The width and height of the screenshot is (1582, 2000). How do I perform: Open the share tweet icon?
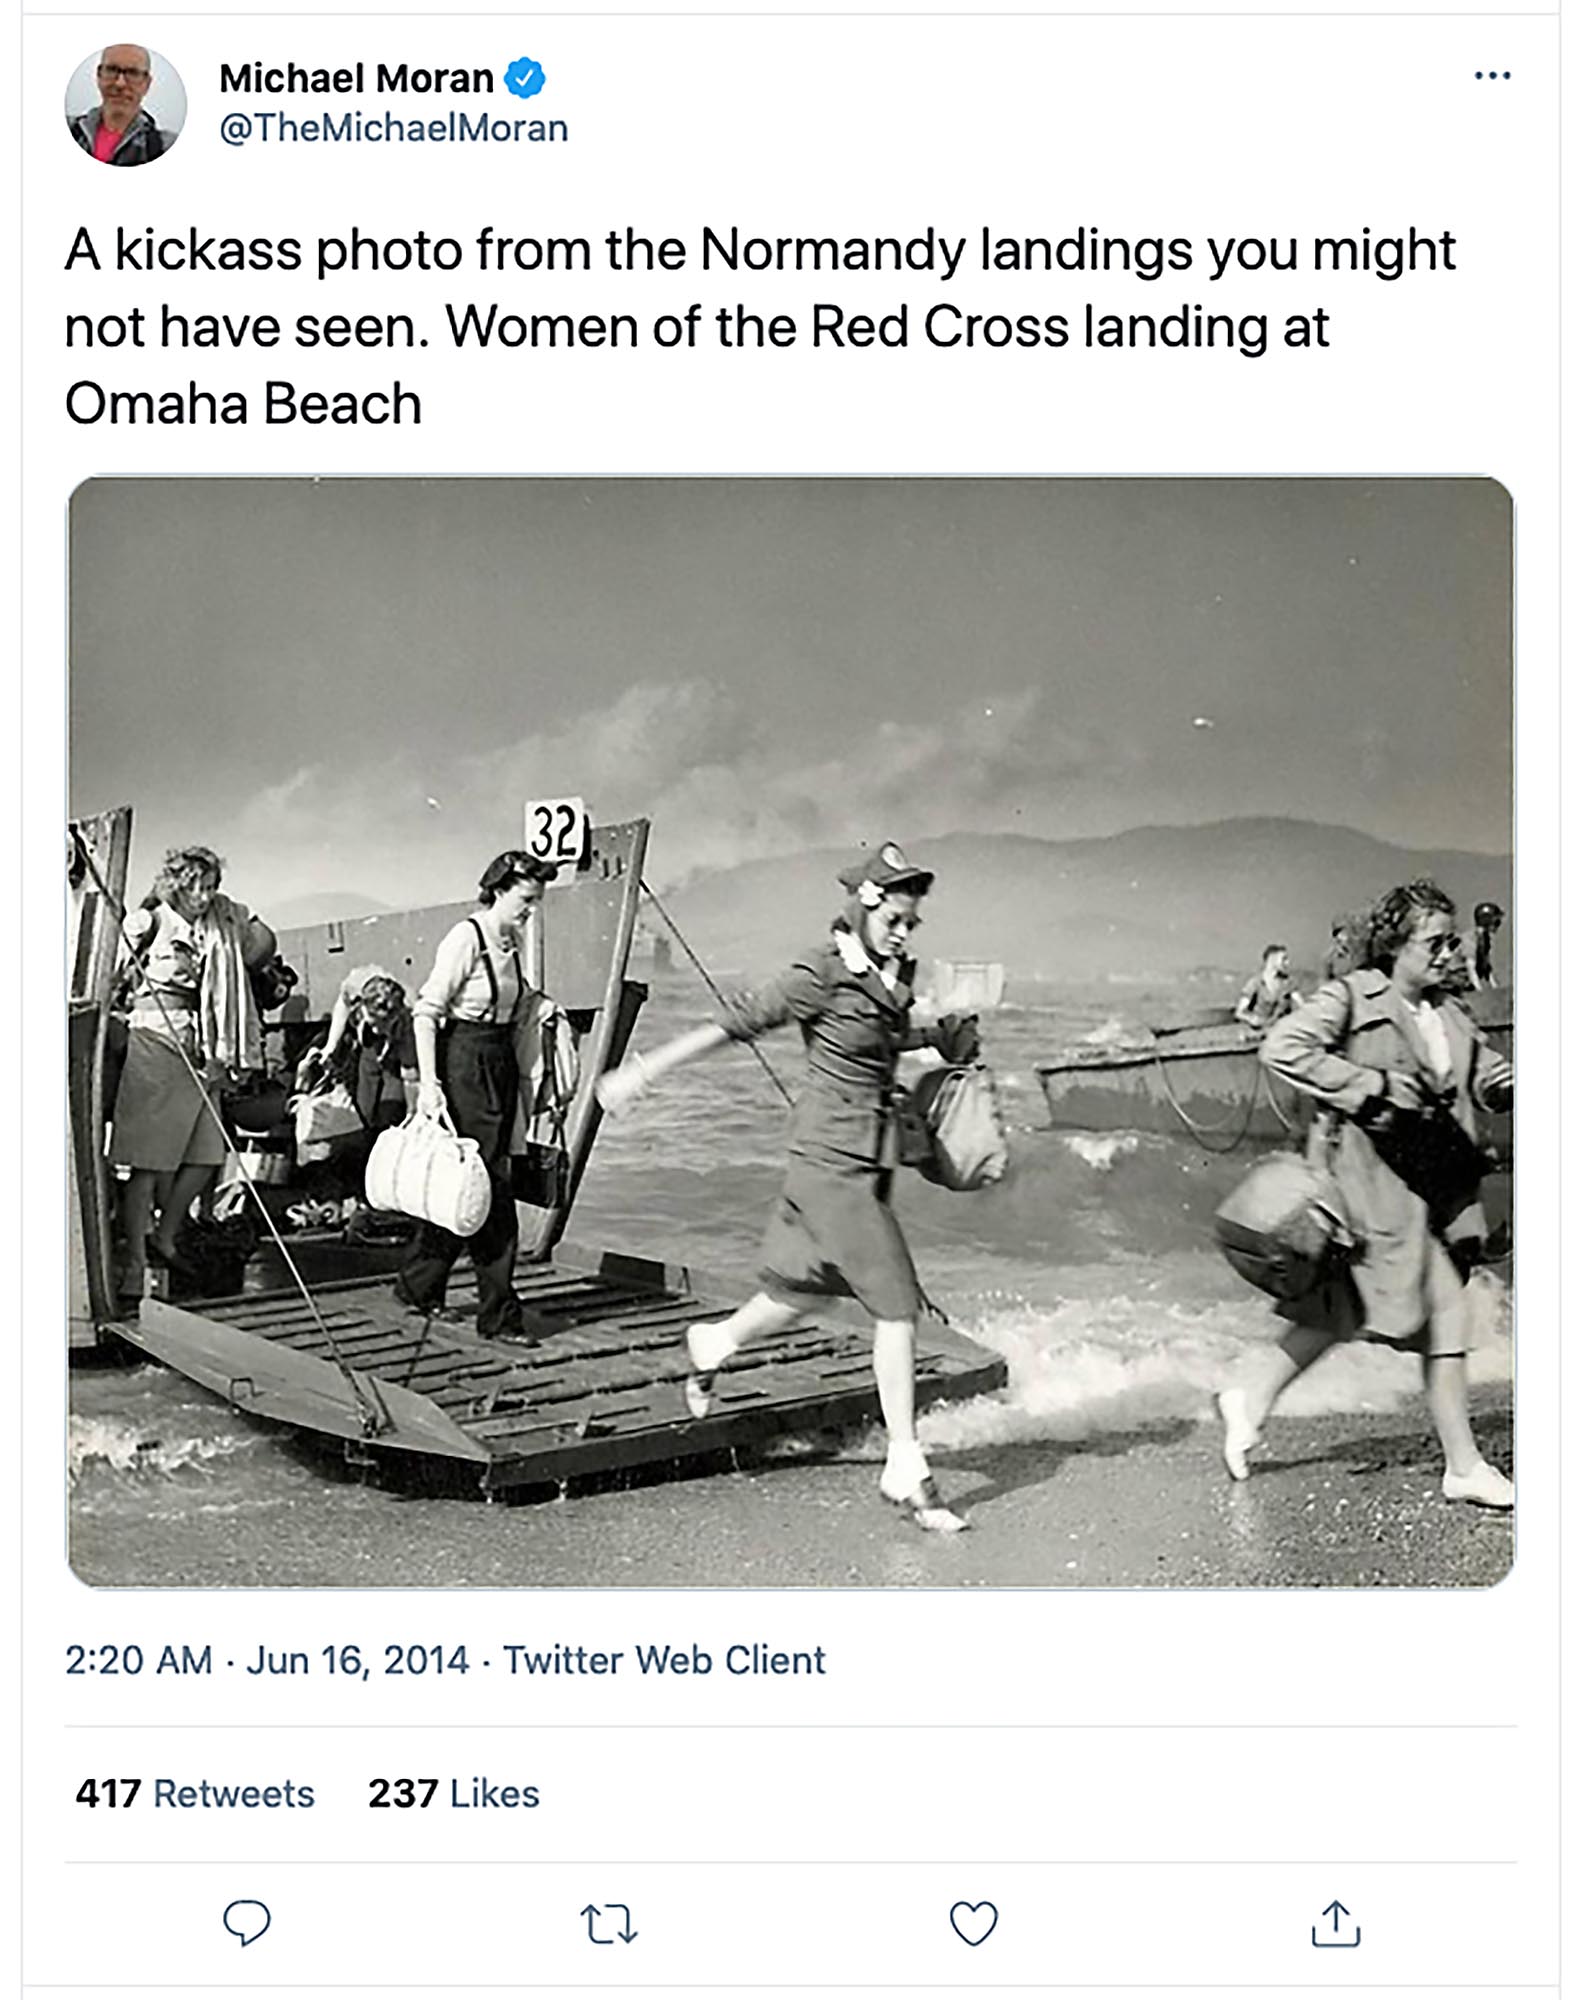click(x=1335, y=1923)
